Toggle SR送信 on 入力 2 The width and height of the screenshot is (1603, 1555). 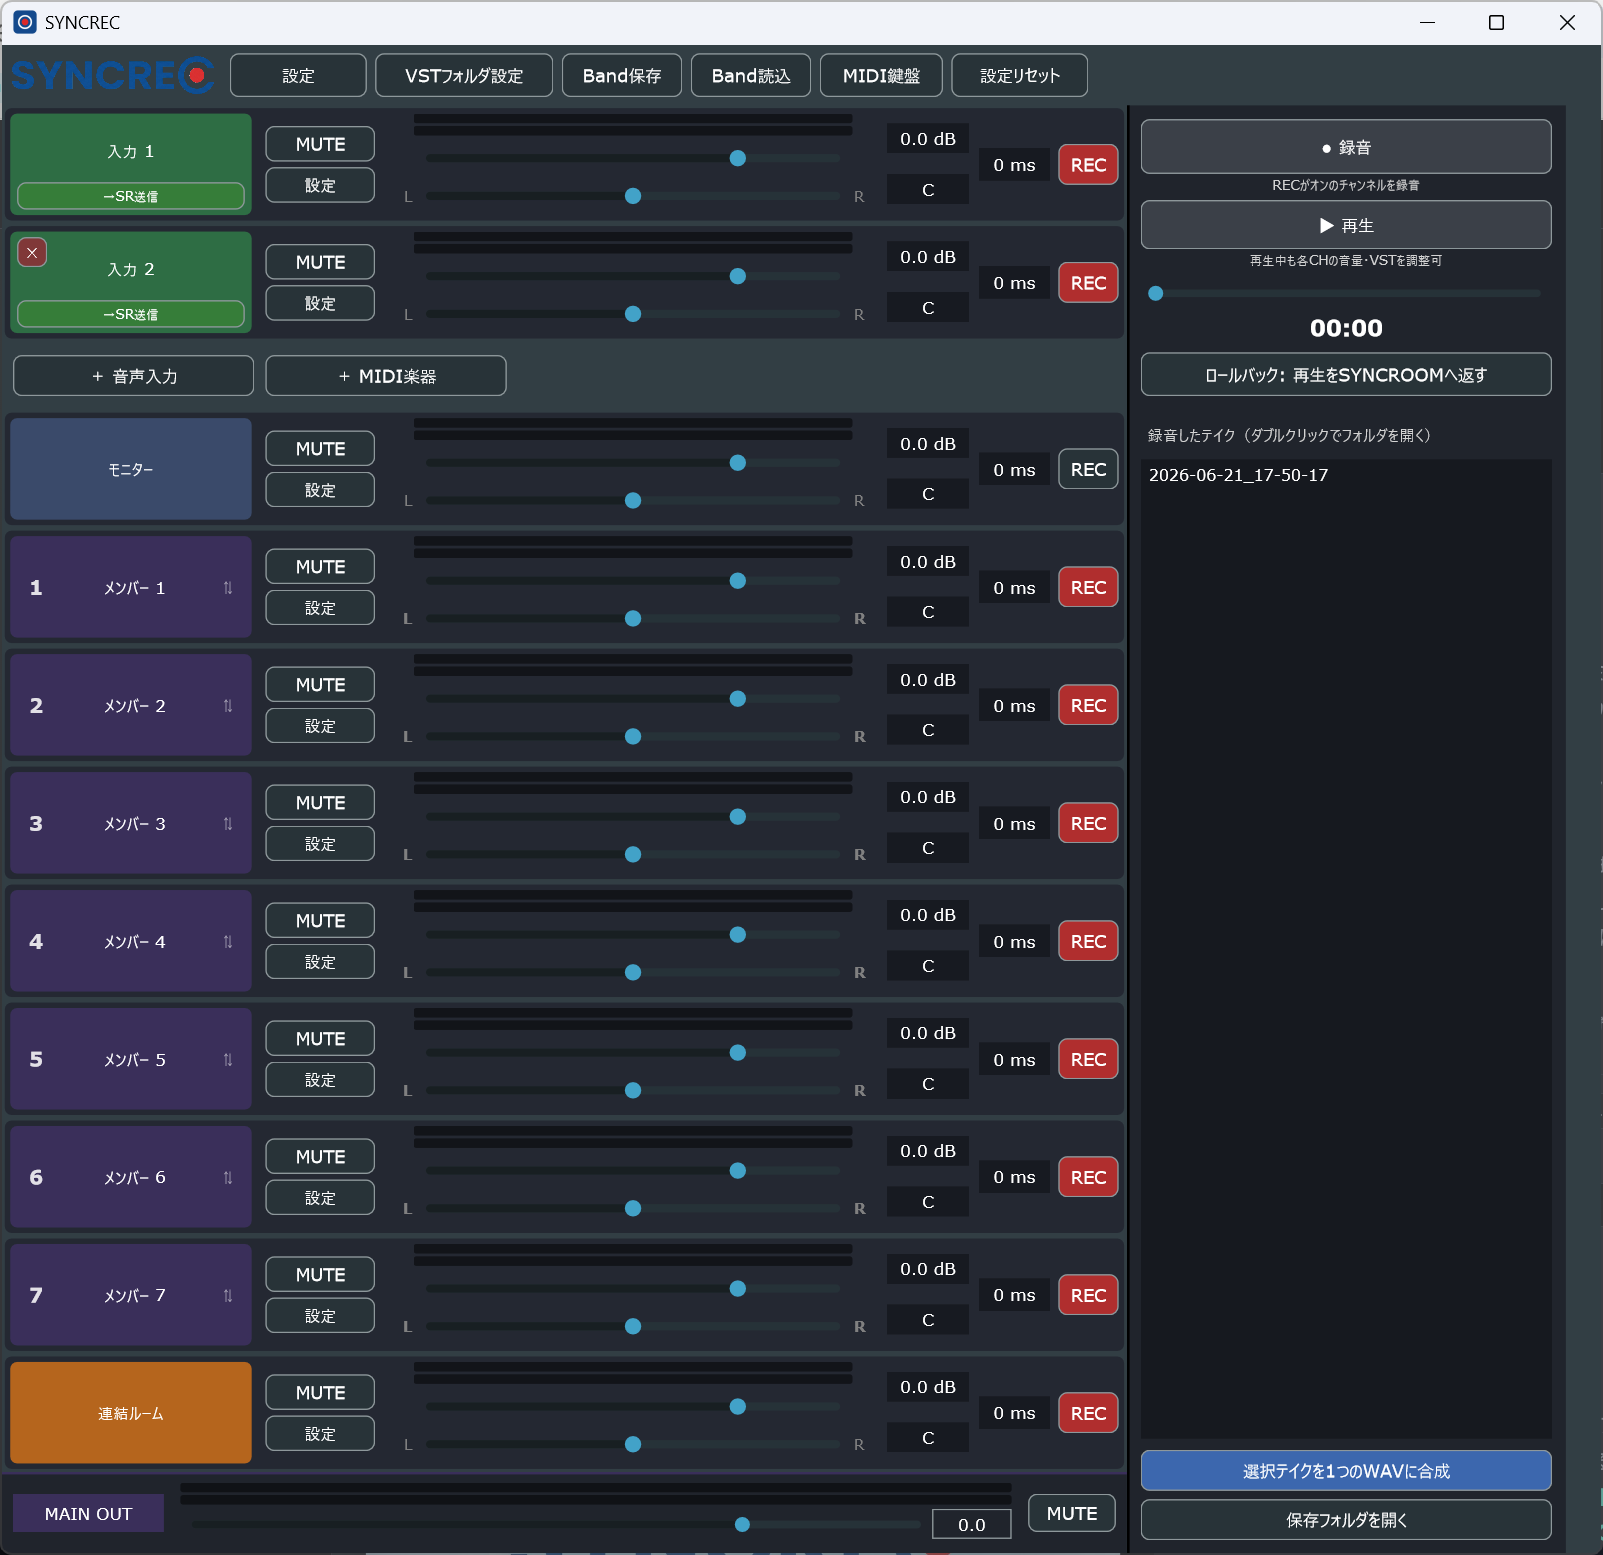(131, 314)
